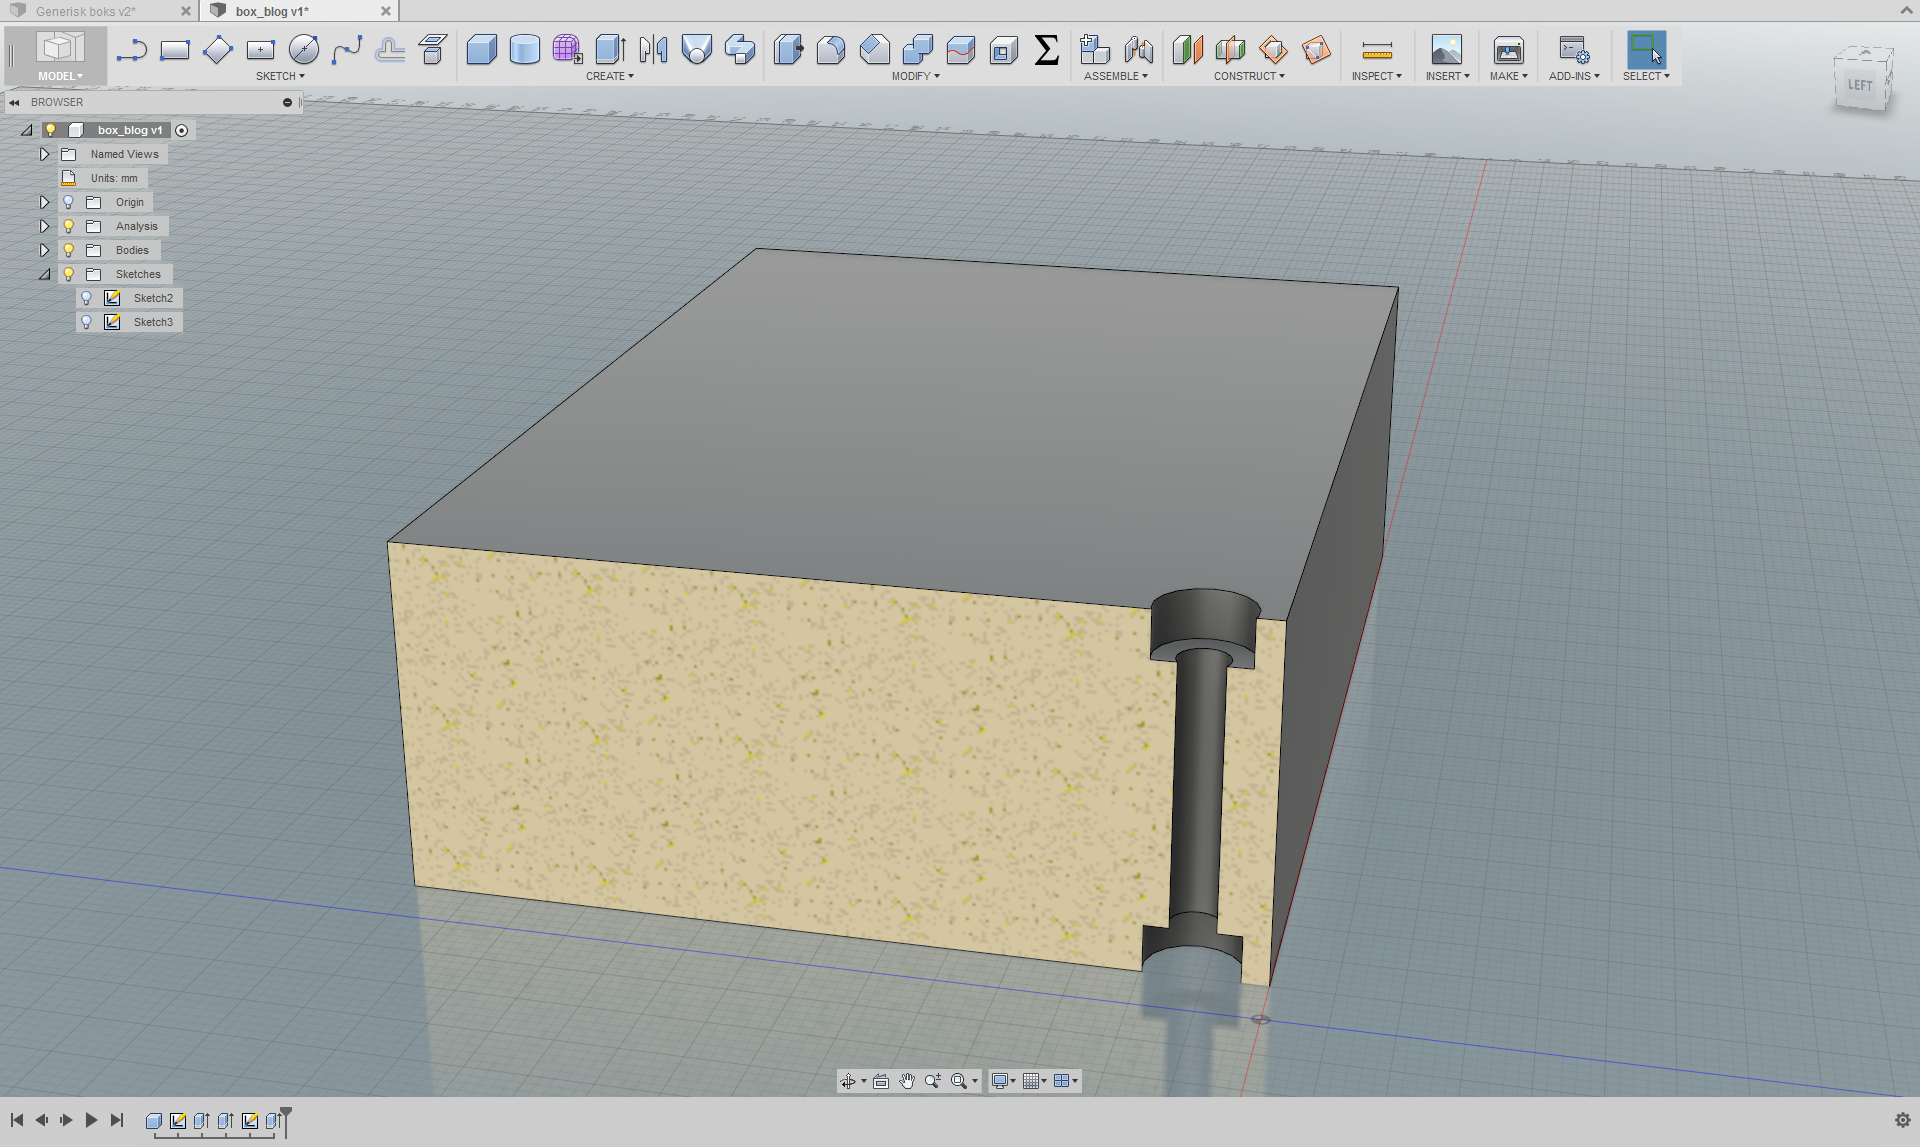Select the 2-Point Rectangle sketch tool
This screenshot has width=1920, height=1147.
tap(175, 49)
